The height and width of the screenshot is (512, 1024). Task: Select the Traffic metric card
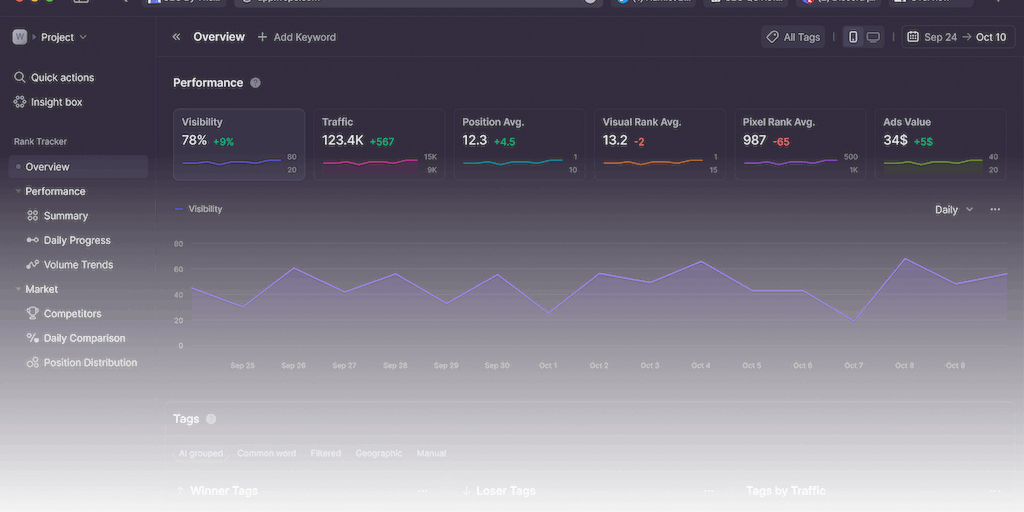[379, 144]
